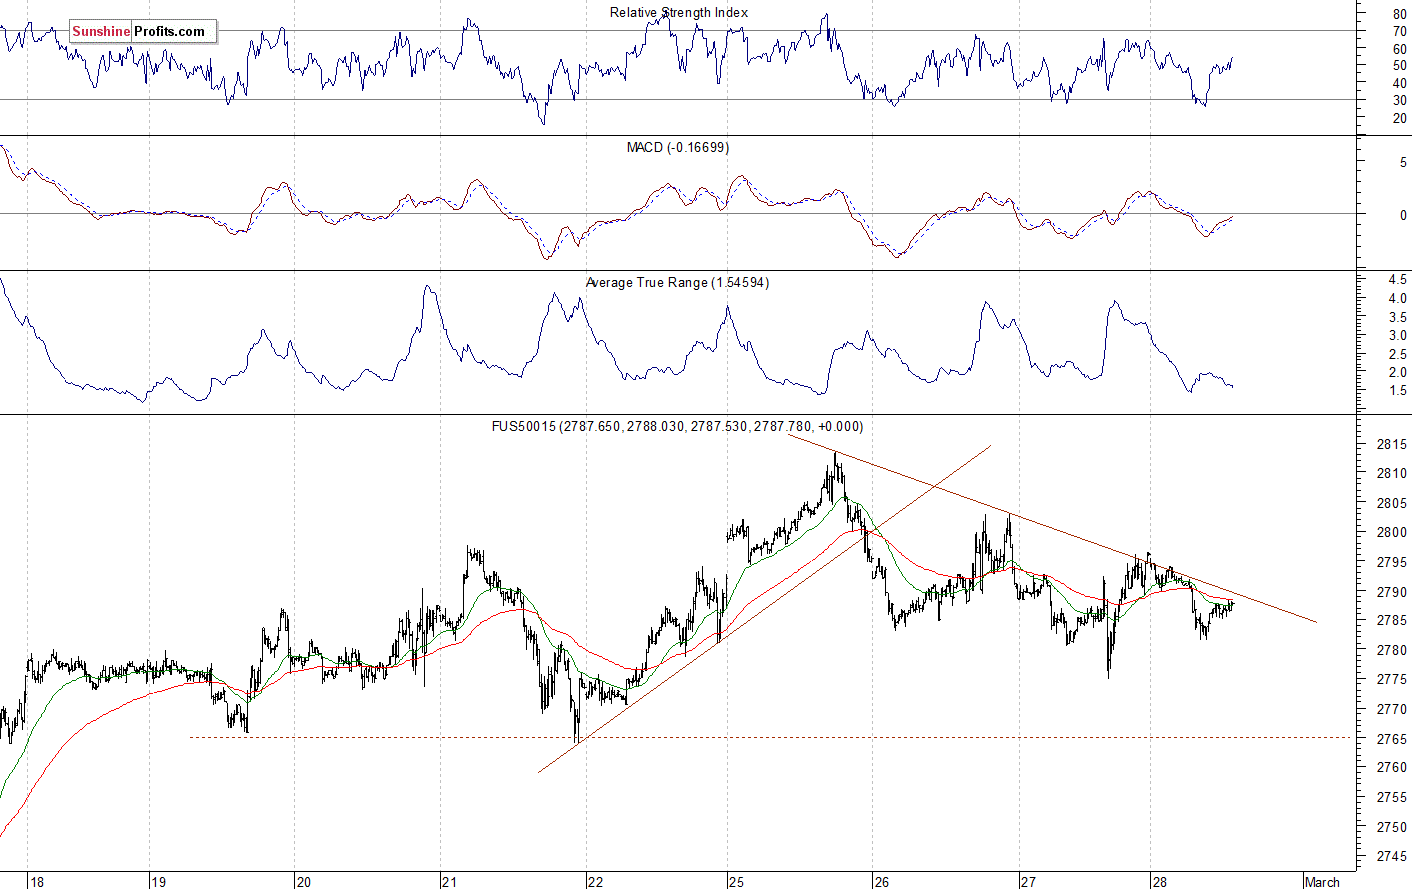
Task: Click the MACD scale value 5
Action: [1403, 163]
